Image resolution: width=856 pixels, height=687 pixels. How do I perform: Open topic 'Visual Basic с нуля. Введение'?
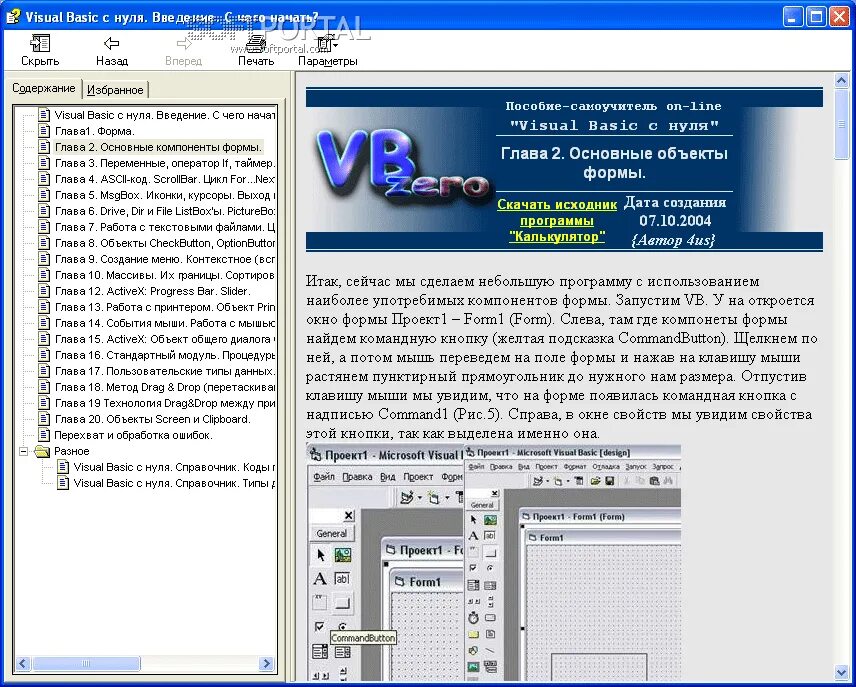click(164, 115)
